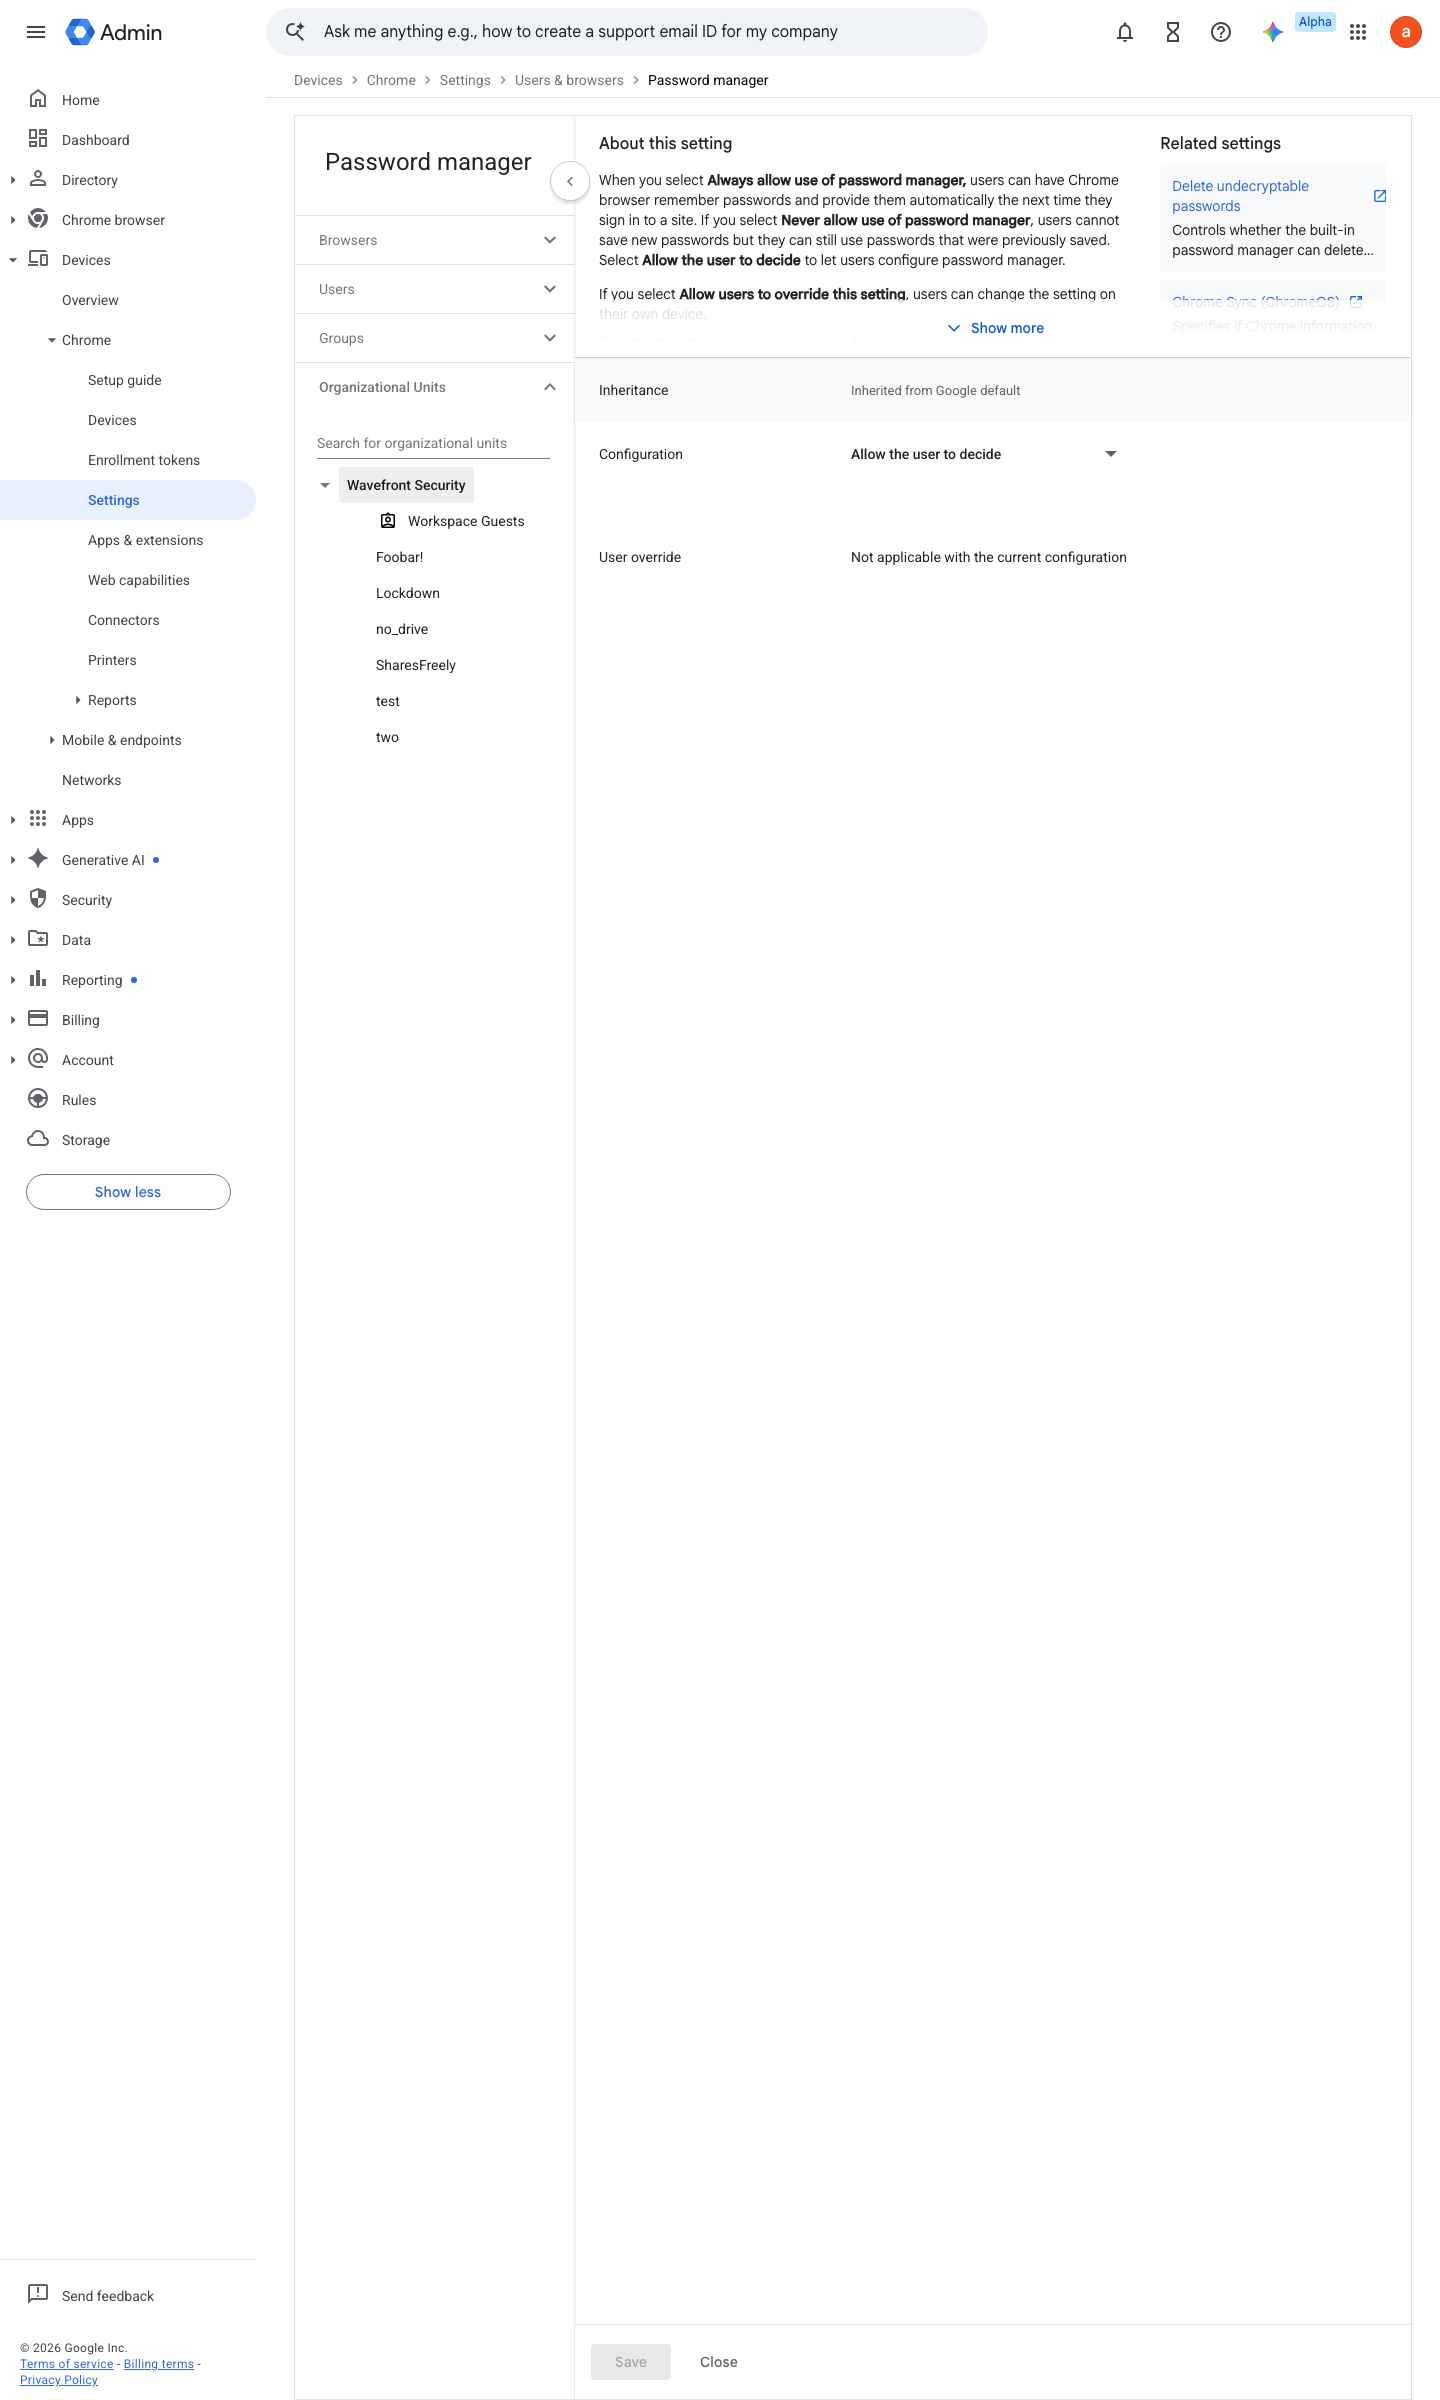This screenshot has height=2400, width=1440.
Task: Click the Data folder icon
Action: [x=38, y=939]
